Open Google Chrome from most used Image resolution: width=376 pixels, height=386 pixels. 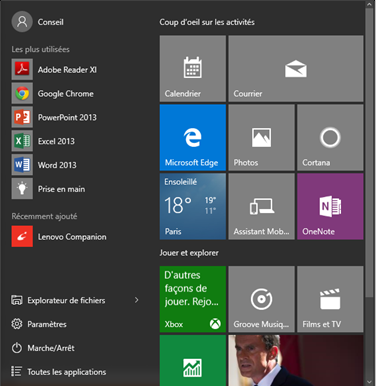tap(53, 93)
